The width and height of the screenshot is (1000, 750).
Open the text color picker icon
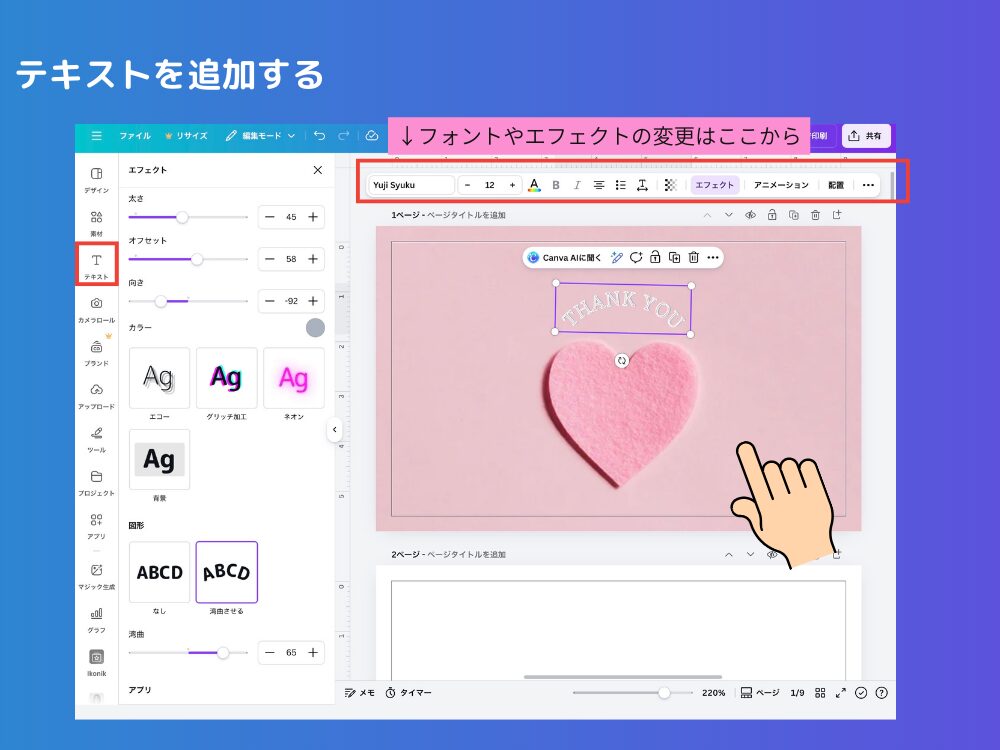click(x=533, y=185)
